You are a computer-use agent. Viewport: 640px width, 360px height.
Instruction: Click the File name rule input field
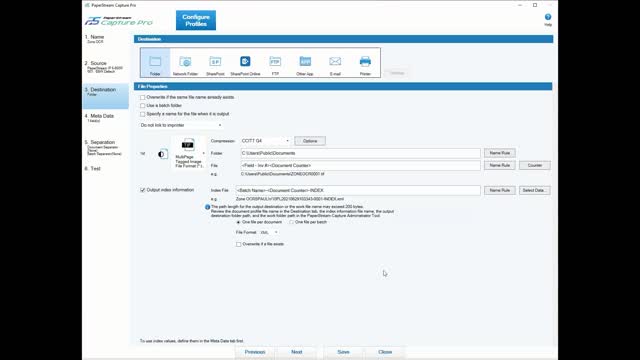[x=360, y=165]
